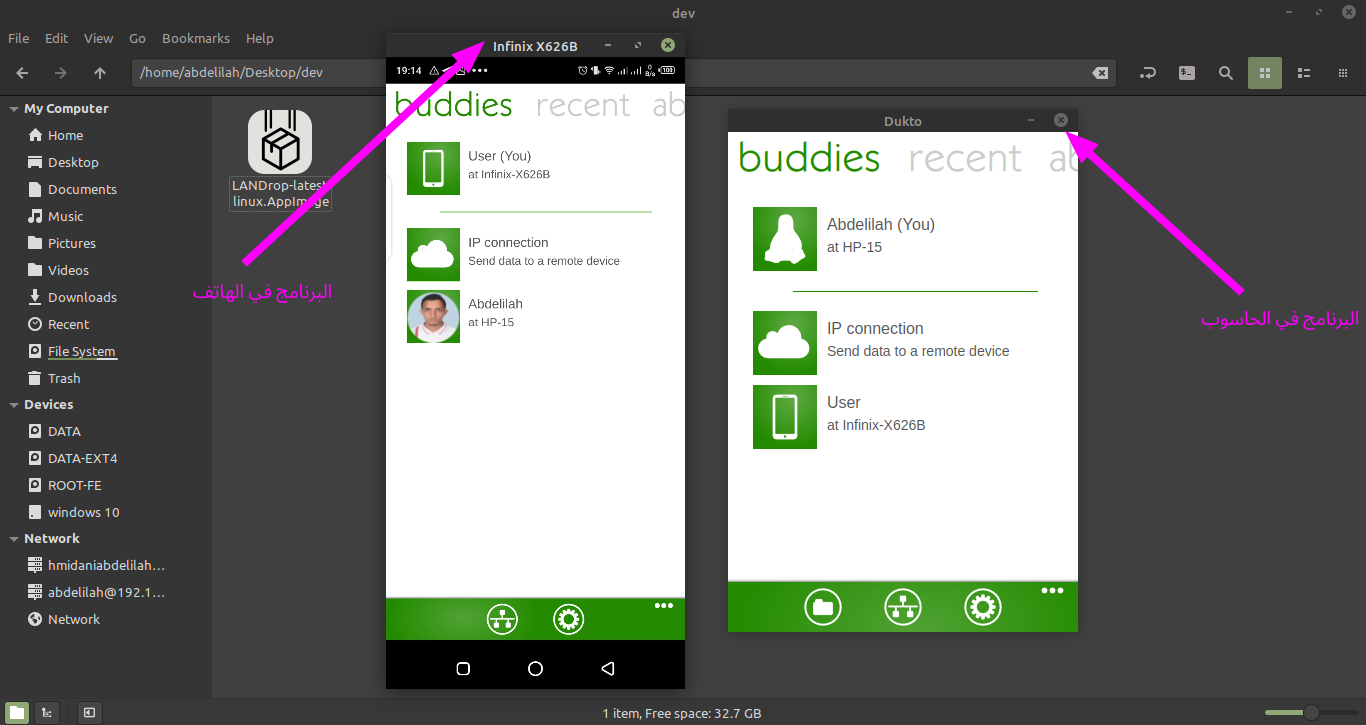Toggle tree view in the bottom status bar
Image resolution: width=1366 pixels, height=725 pixels.
pyautogui.click(x=46, y=712)
